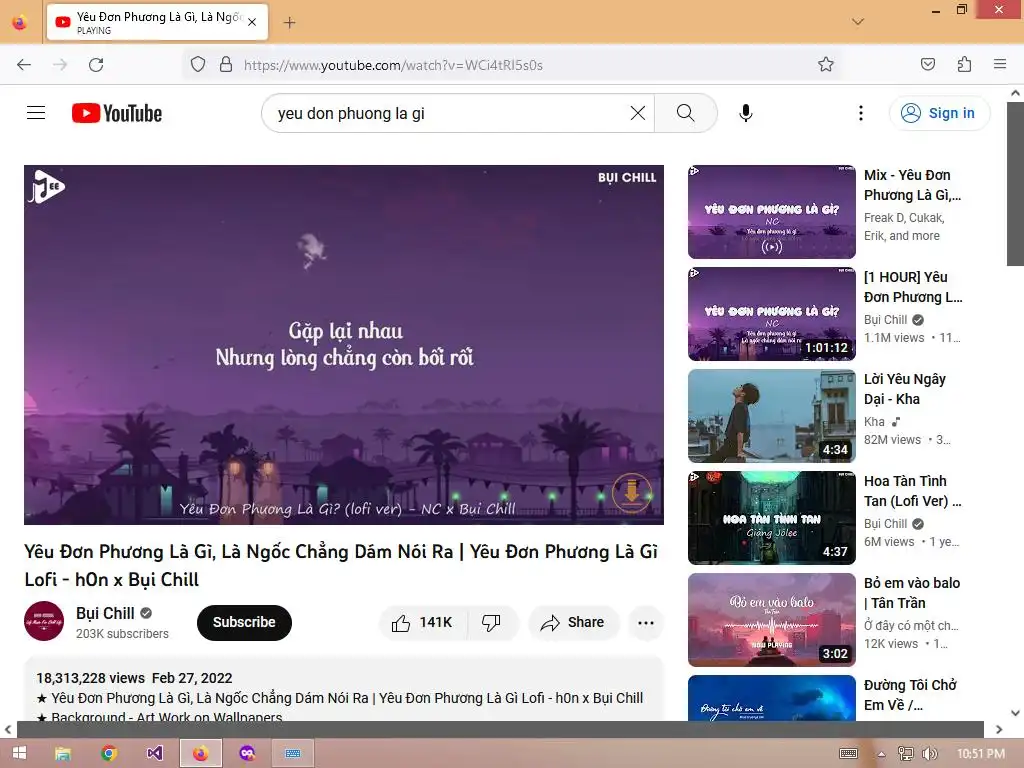The height and width of the screenshot is (768, 1024).
Task: Share the video
Action: [x=573, y=622]
